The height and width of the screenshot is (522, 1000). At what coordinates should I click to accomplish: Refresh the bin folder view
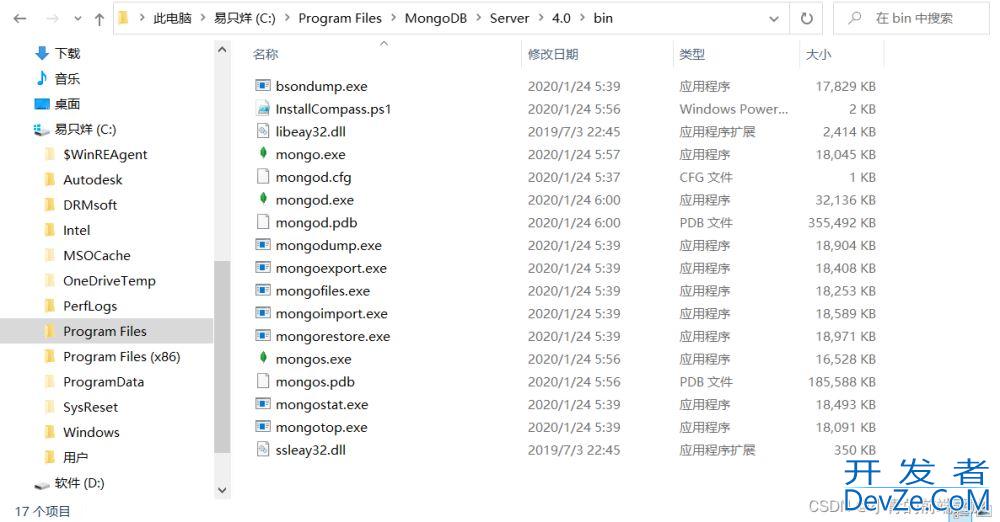coord(807,19)
